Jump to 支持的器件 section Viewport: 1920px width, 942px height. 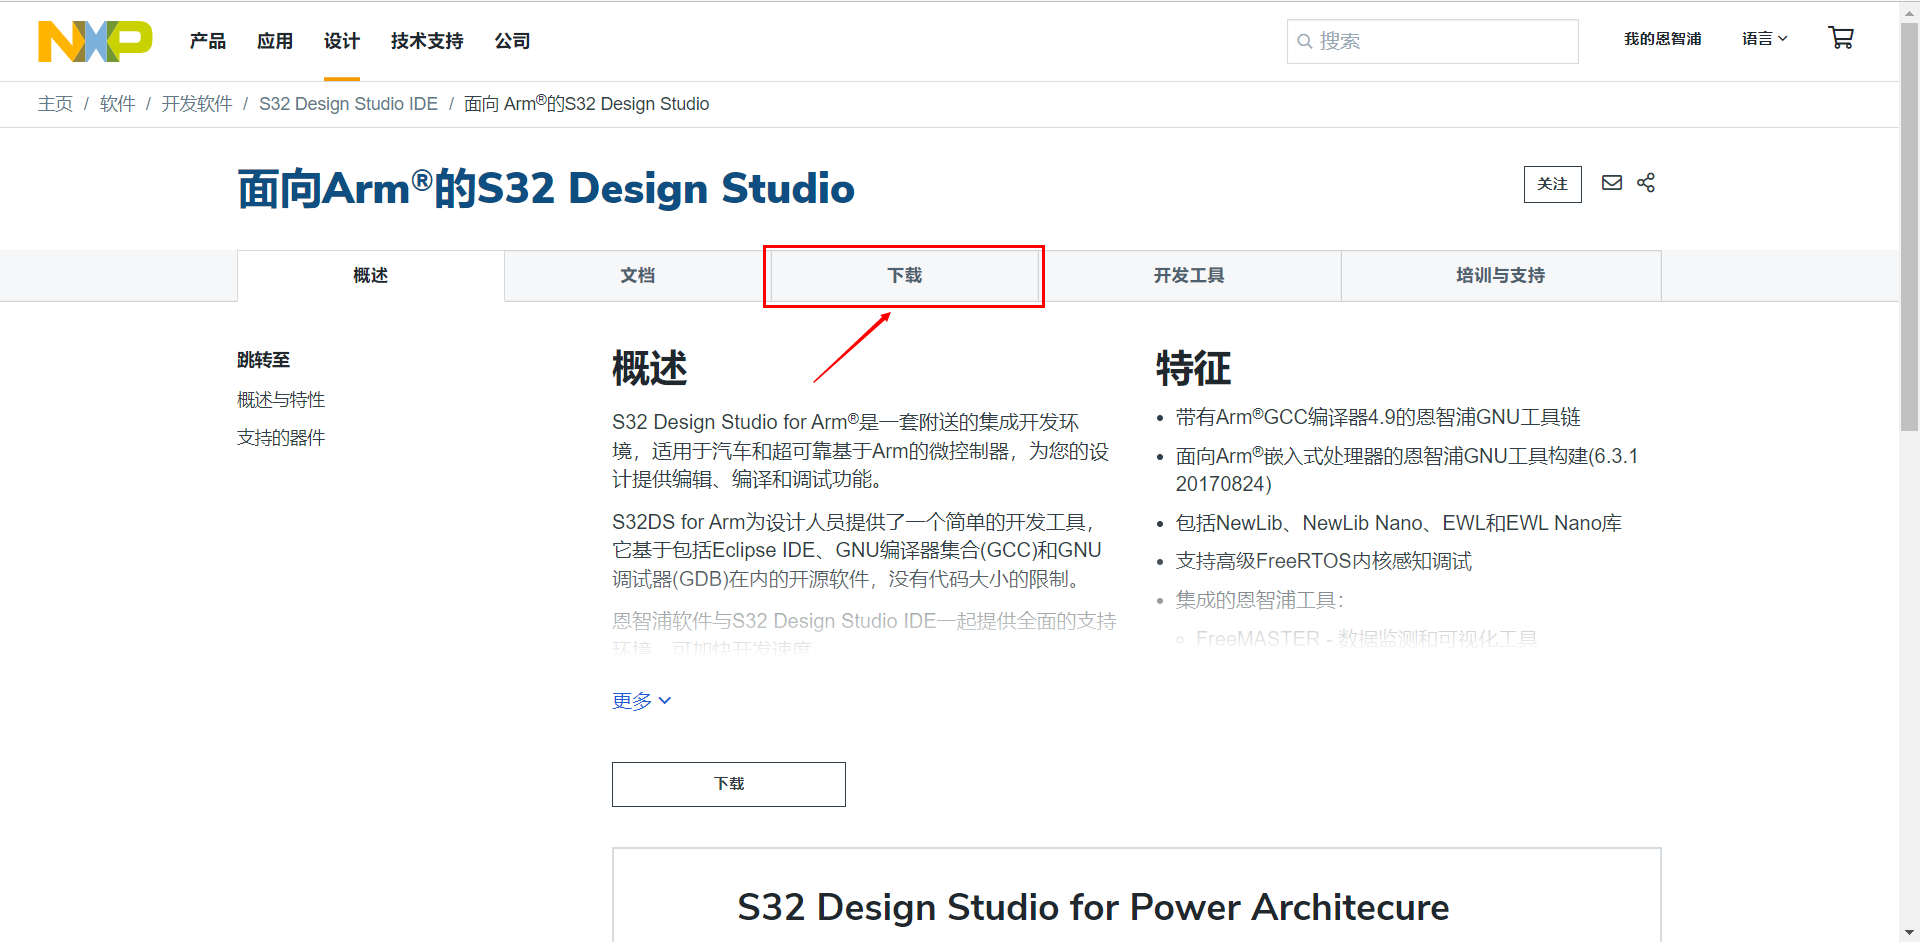281,437
